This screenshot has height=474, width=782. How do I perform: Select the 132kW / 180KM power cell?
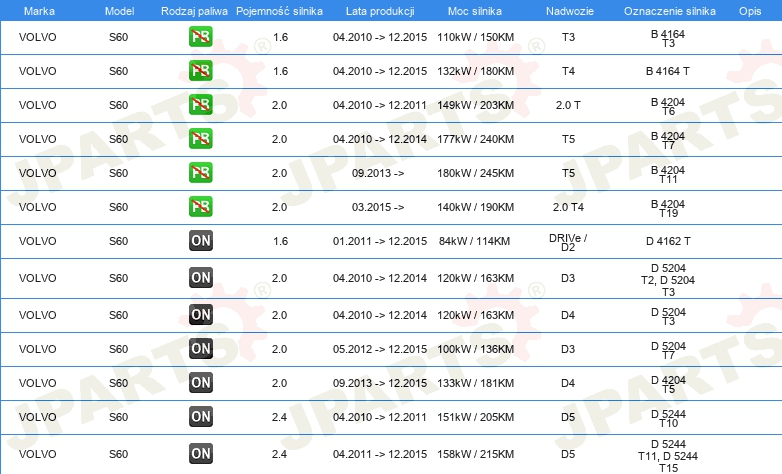pyautogui.click(x=475, y=71)
